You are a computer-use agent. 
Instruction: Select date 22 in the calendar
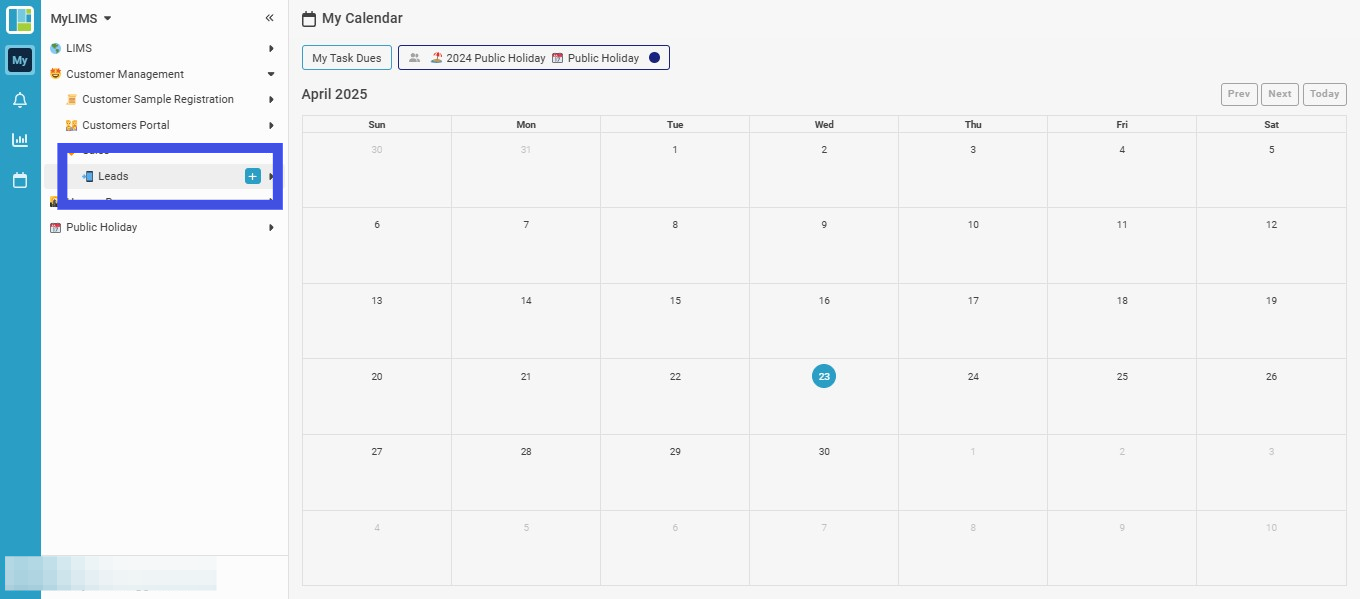675,376
